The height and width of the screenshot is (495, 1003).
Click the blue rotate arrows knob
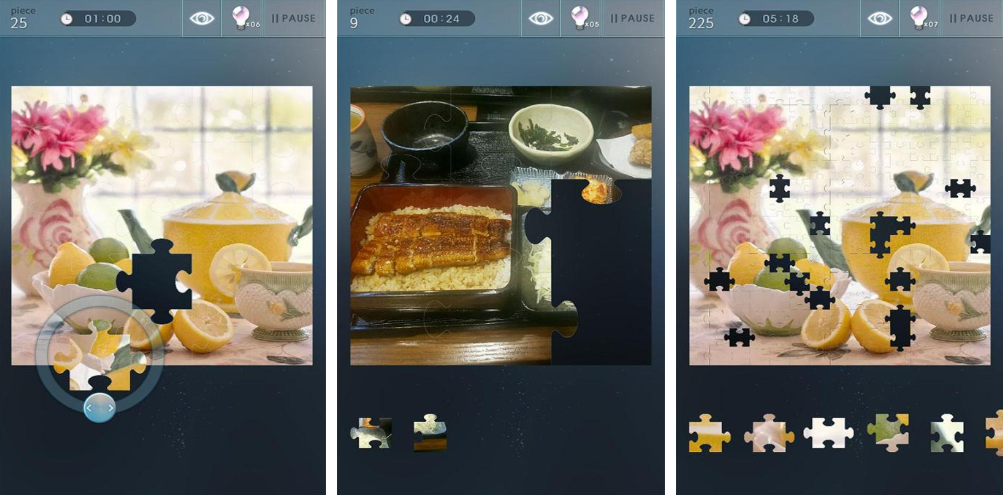(x=100, y=407)
